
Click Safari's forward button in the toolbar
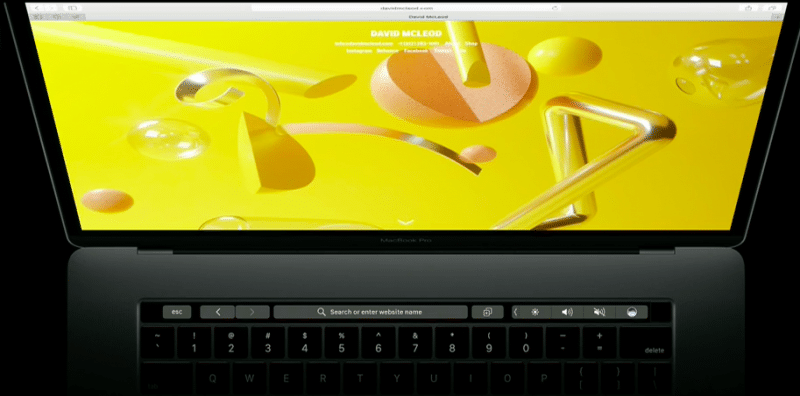coord(51,8)
